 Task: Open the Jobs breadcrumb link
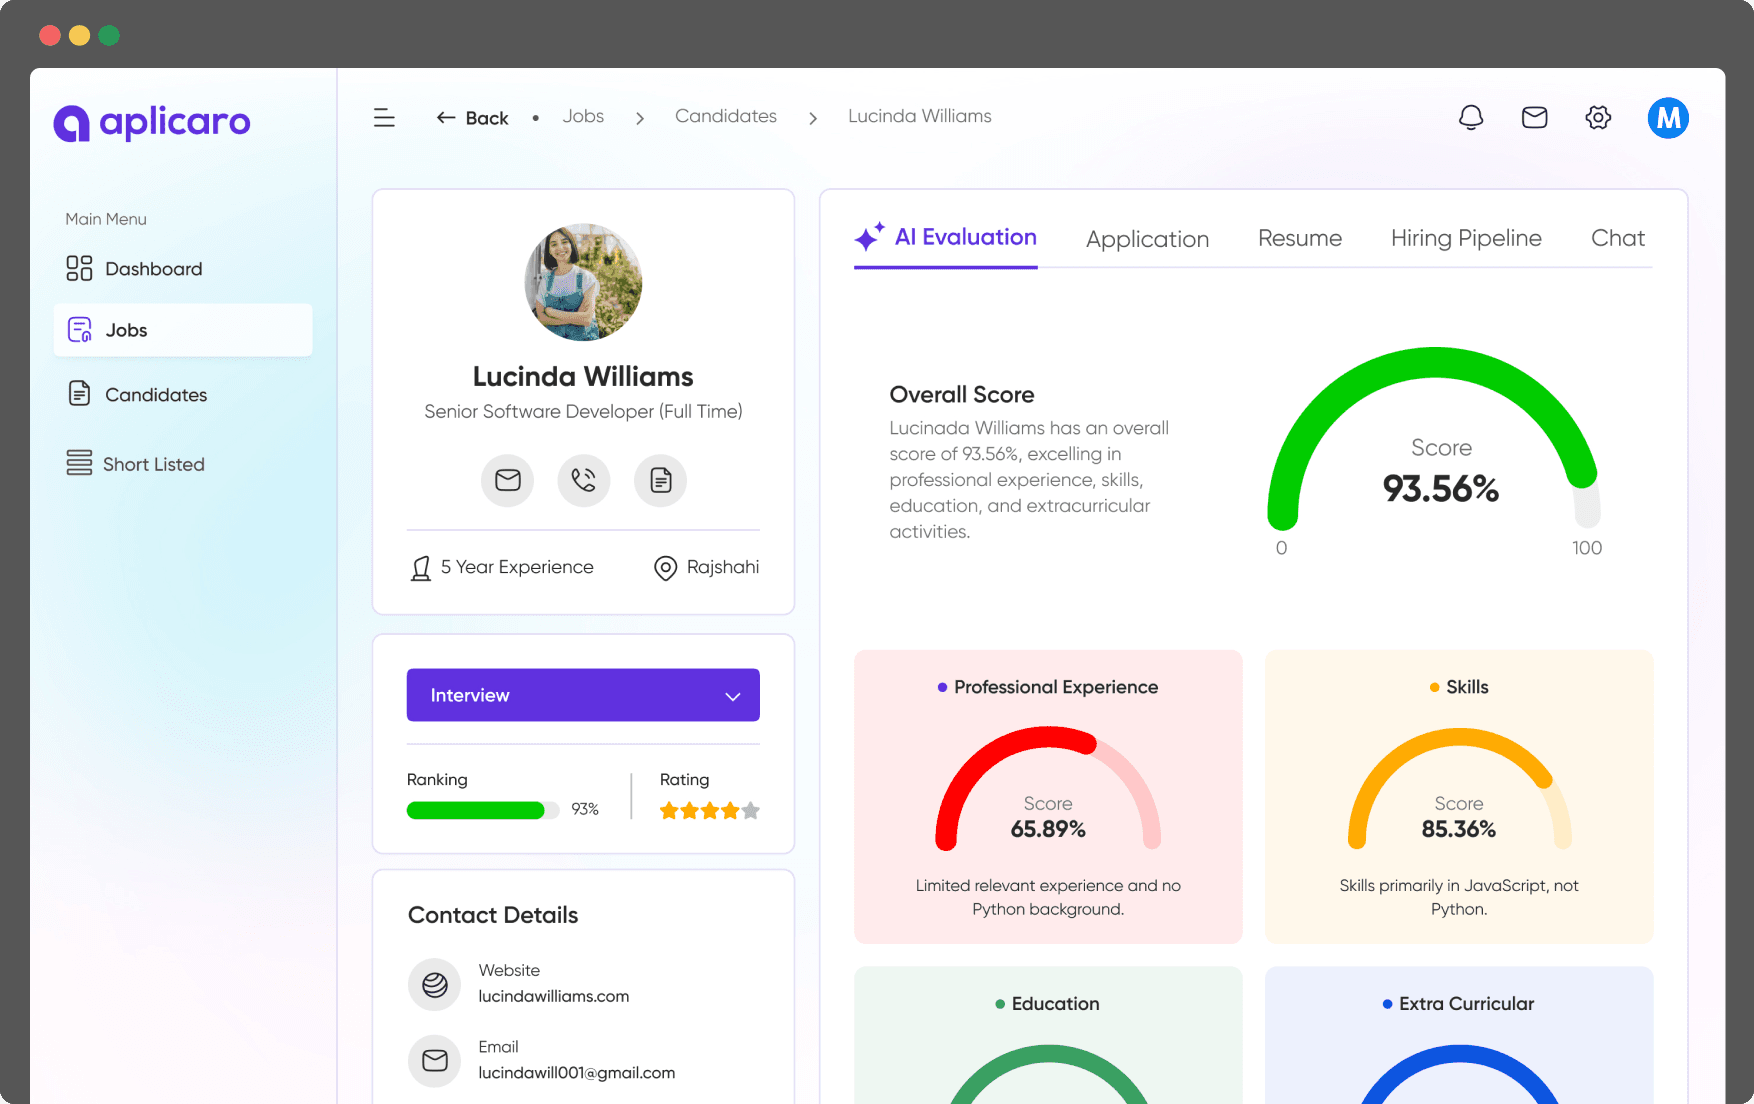[583, 116]
